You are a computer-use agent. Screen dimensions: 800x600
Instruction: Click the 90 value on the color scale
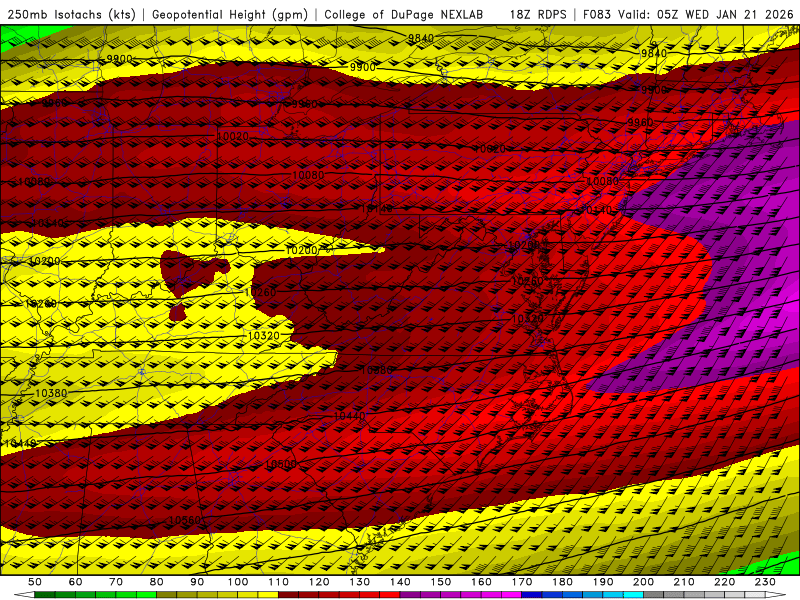(x=197, y=582)
